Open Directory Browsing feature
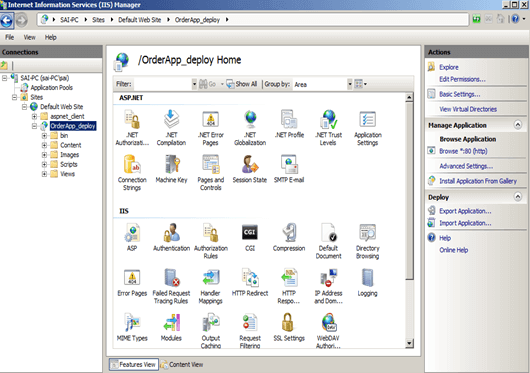Image resolution: width=530 pixels, height=373 pixels. tap(368, 241)
